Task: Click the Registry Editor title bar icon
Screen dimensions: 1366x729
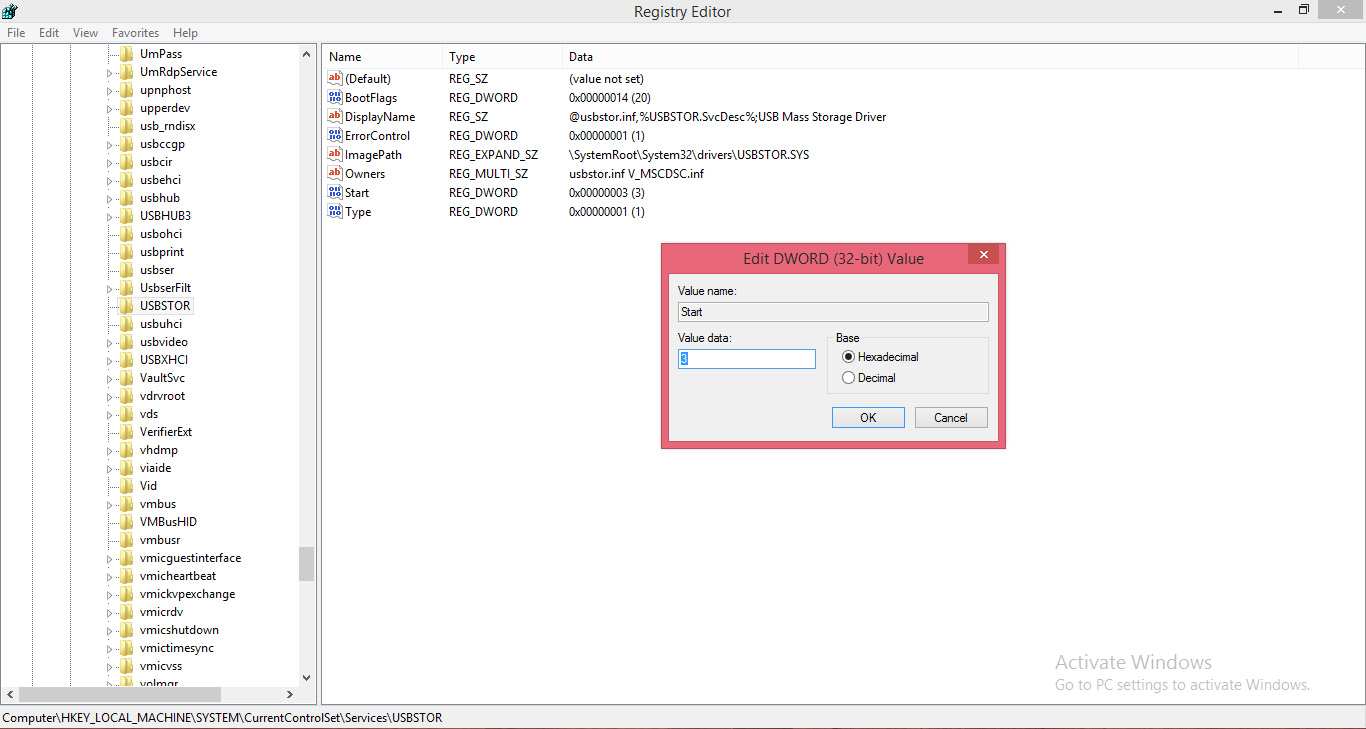Action: pyautogui.click(x=10, y=11)
